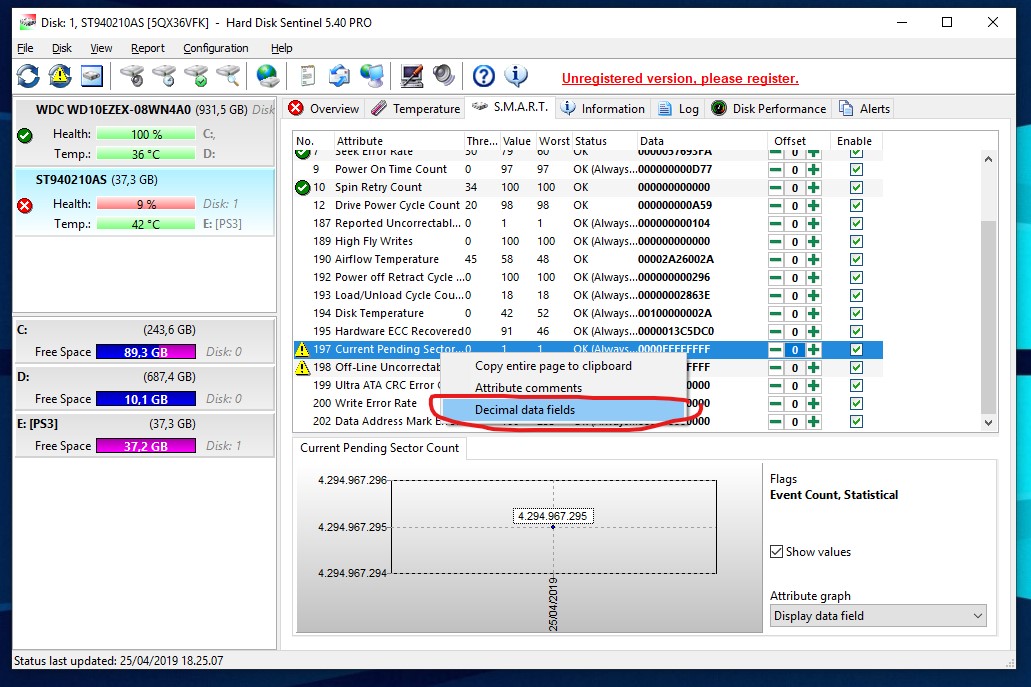Click the disk test icon with gauge
Viewport: 1031px width, 687px height.
pos(132,76)
